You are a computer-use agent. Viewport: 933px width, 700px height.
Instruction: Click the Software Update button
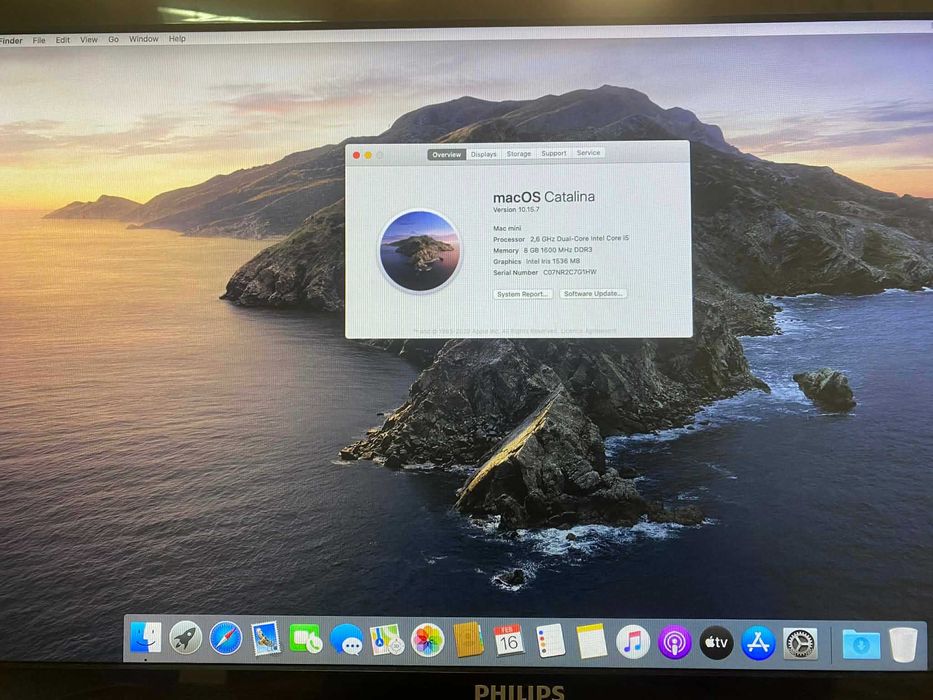[593, 293]
